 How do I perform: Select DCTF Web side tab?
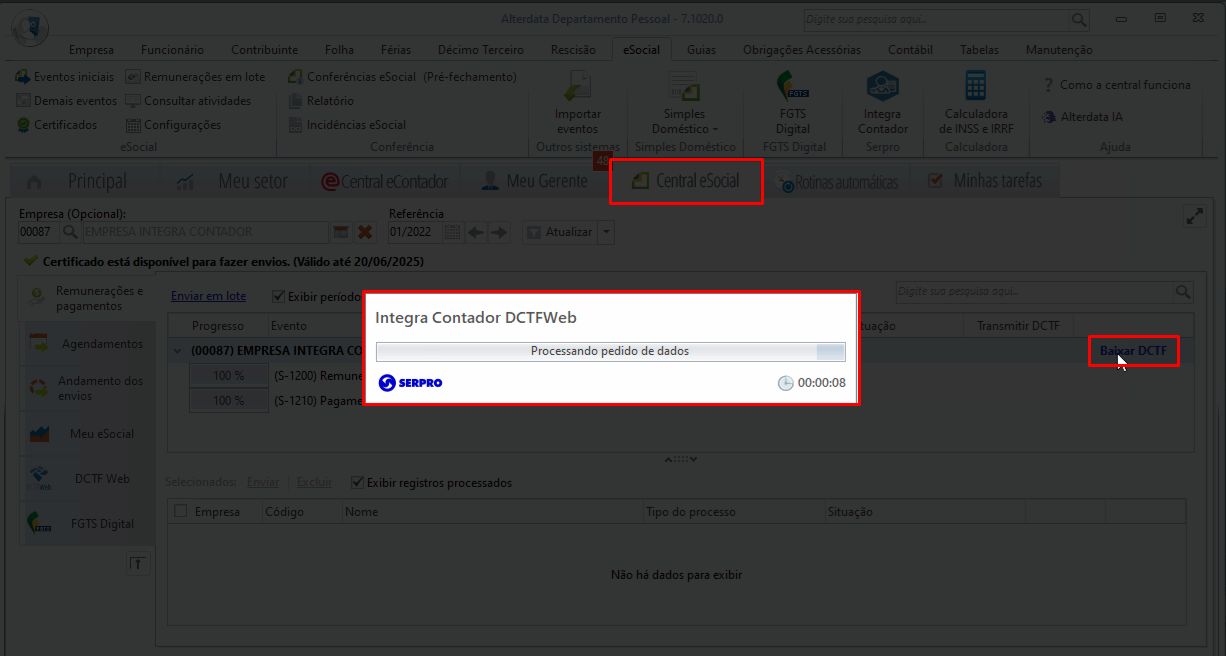coord(88,479)
